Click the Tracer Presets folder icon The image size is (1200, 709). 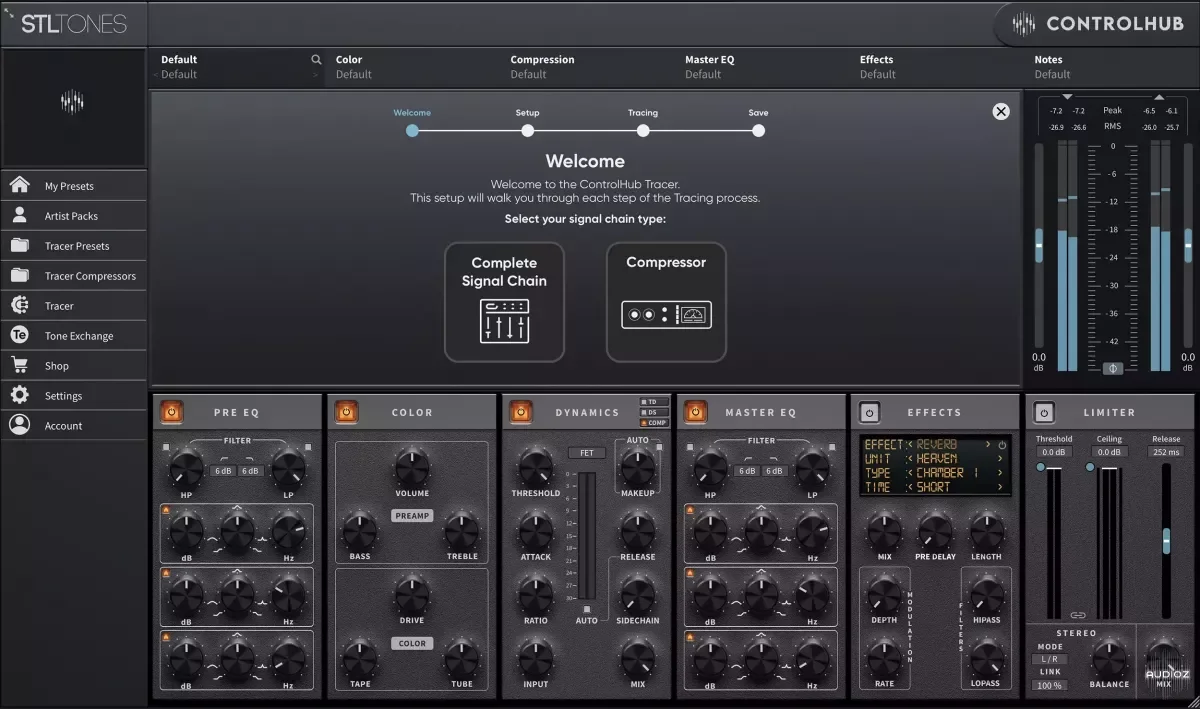pos(19,246)
